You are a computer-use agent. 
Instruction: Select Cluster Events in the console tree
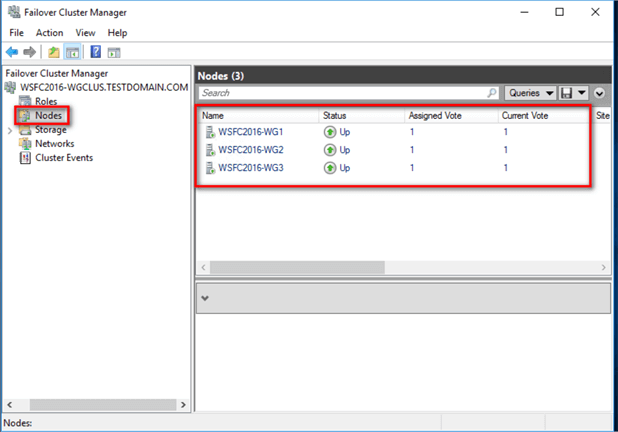pyautogui.click(x=64, y=158)
